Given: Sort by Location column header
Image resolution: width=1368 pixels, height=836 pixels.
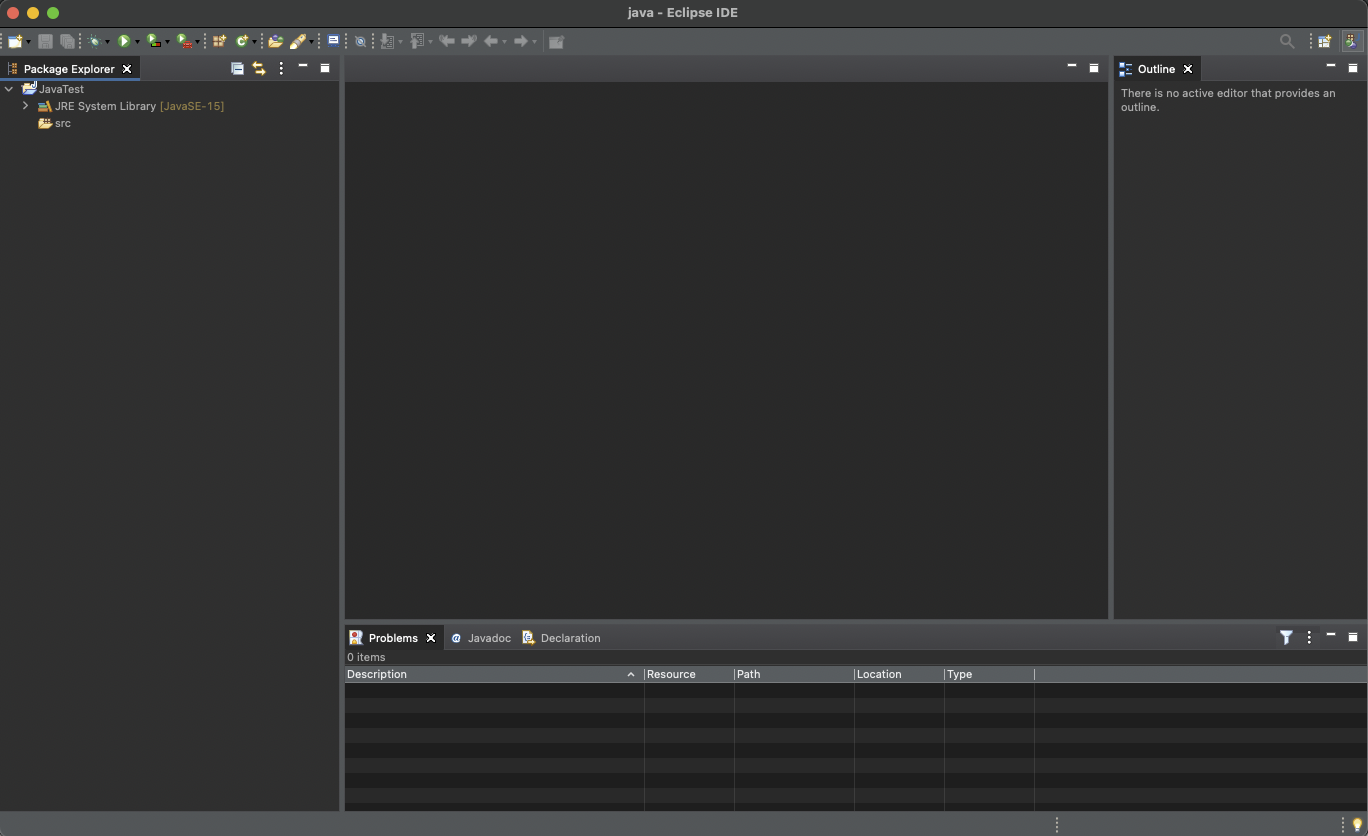Looking at the screenshot, I should pyautogui.click(x=899, y=674).
